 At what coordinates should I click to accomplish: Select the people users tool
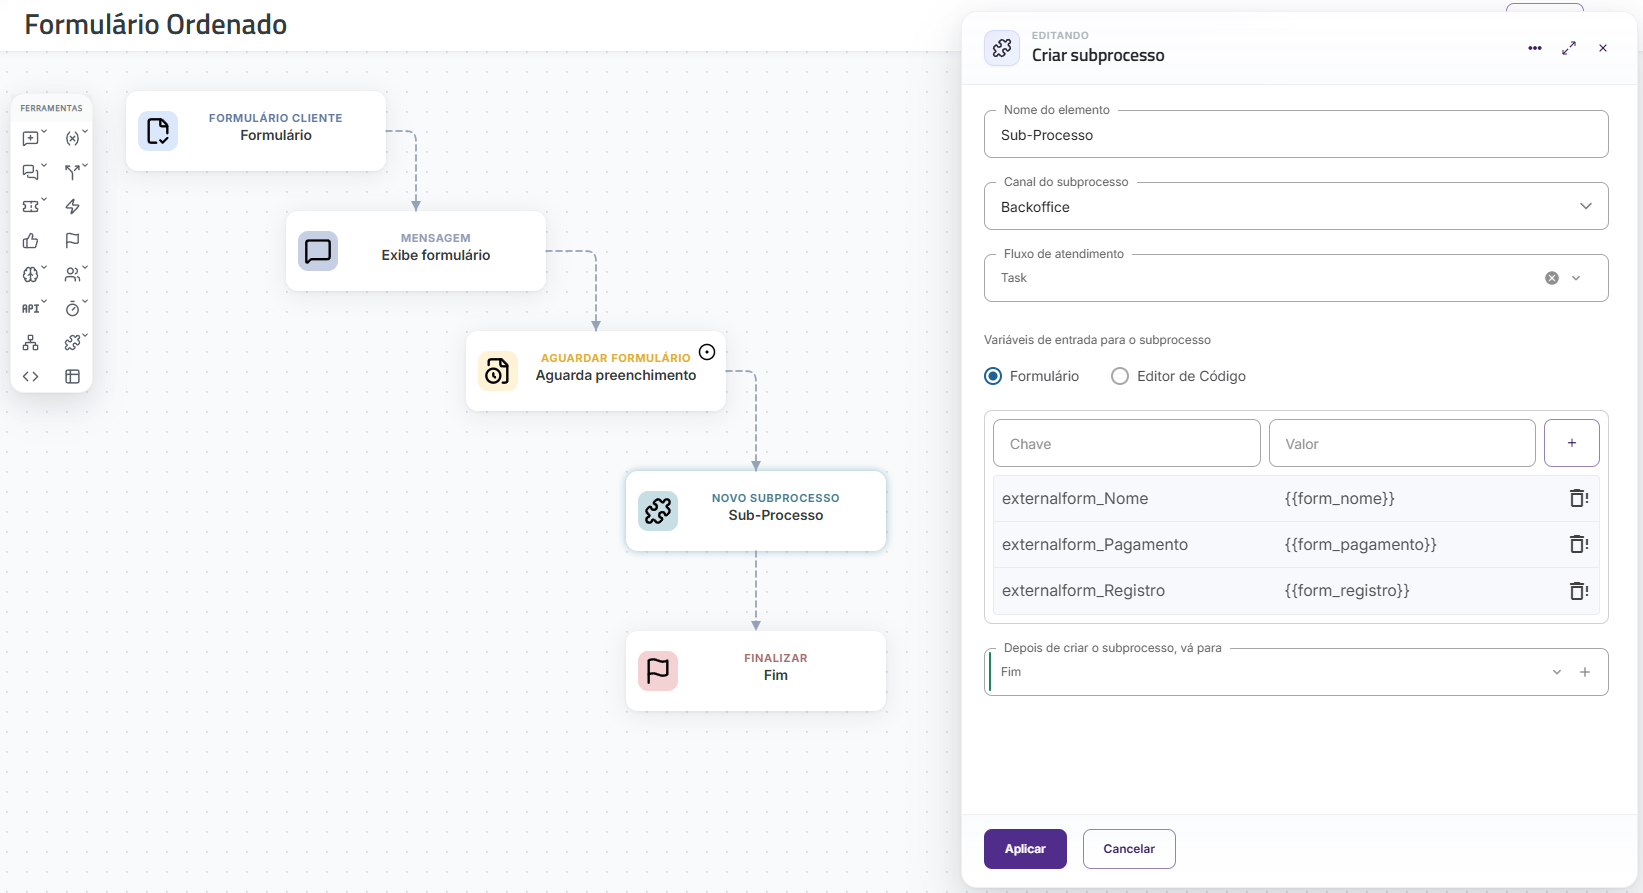(x=73, y=275)
